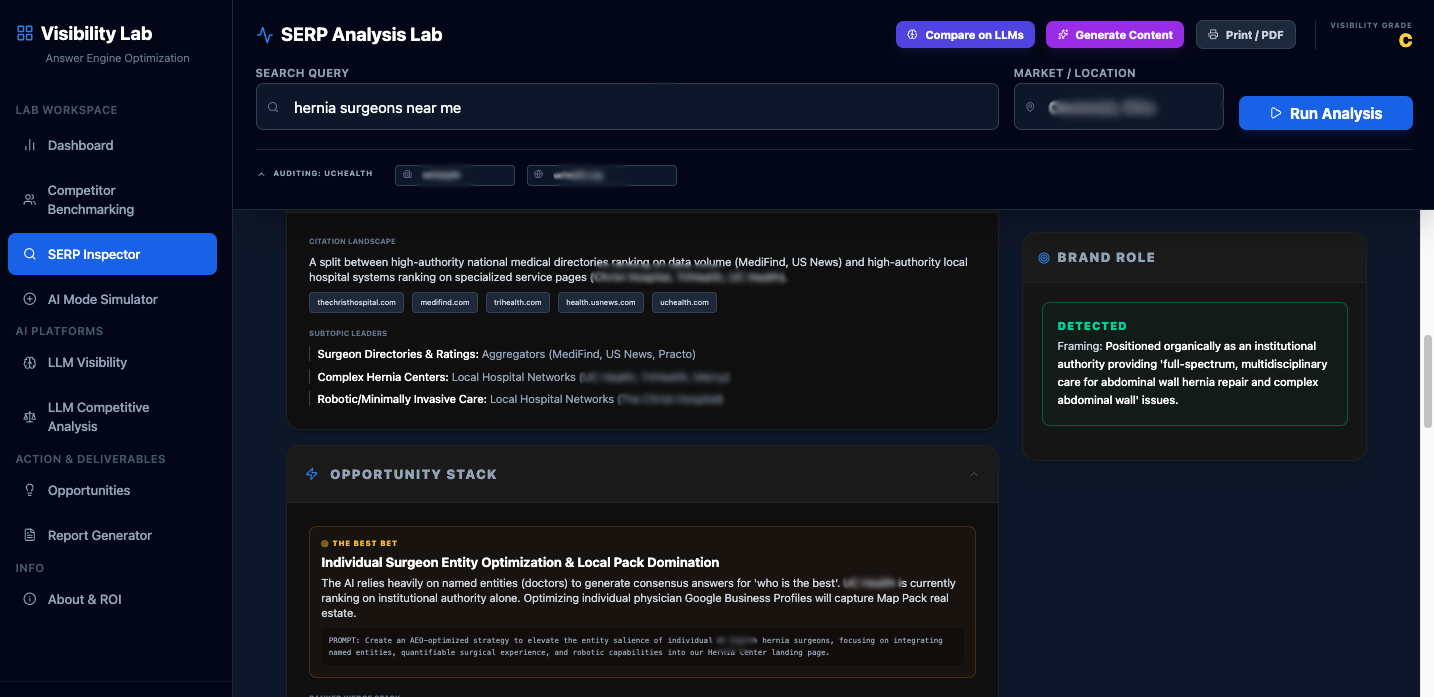Click the trihealth.com citation chip
The height and width of the screenshot is (697, 1434).
click(x=518, y=302)
